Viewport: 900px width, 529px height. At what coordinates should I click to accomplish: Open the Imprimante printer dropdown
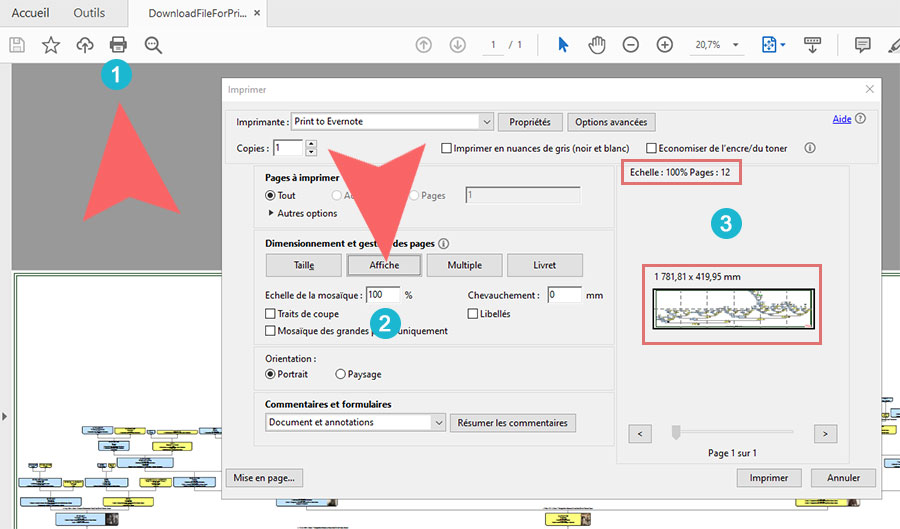pyautogui.click(x=486, y=122)
